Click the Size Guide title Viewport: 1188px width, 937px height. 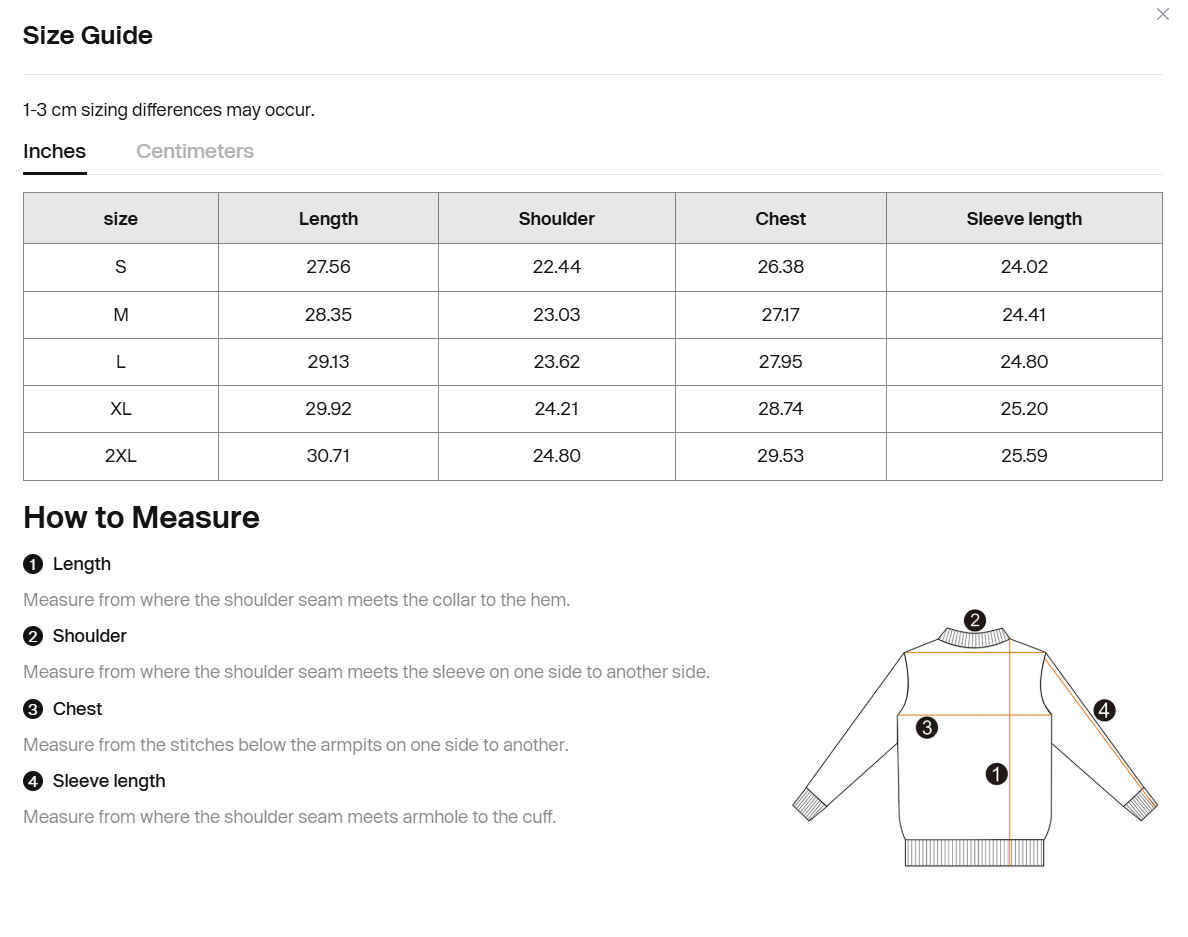click(x=87, y=35)
